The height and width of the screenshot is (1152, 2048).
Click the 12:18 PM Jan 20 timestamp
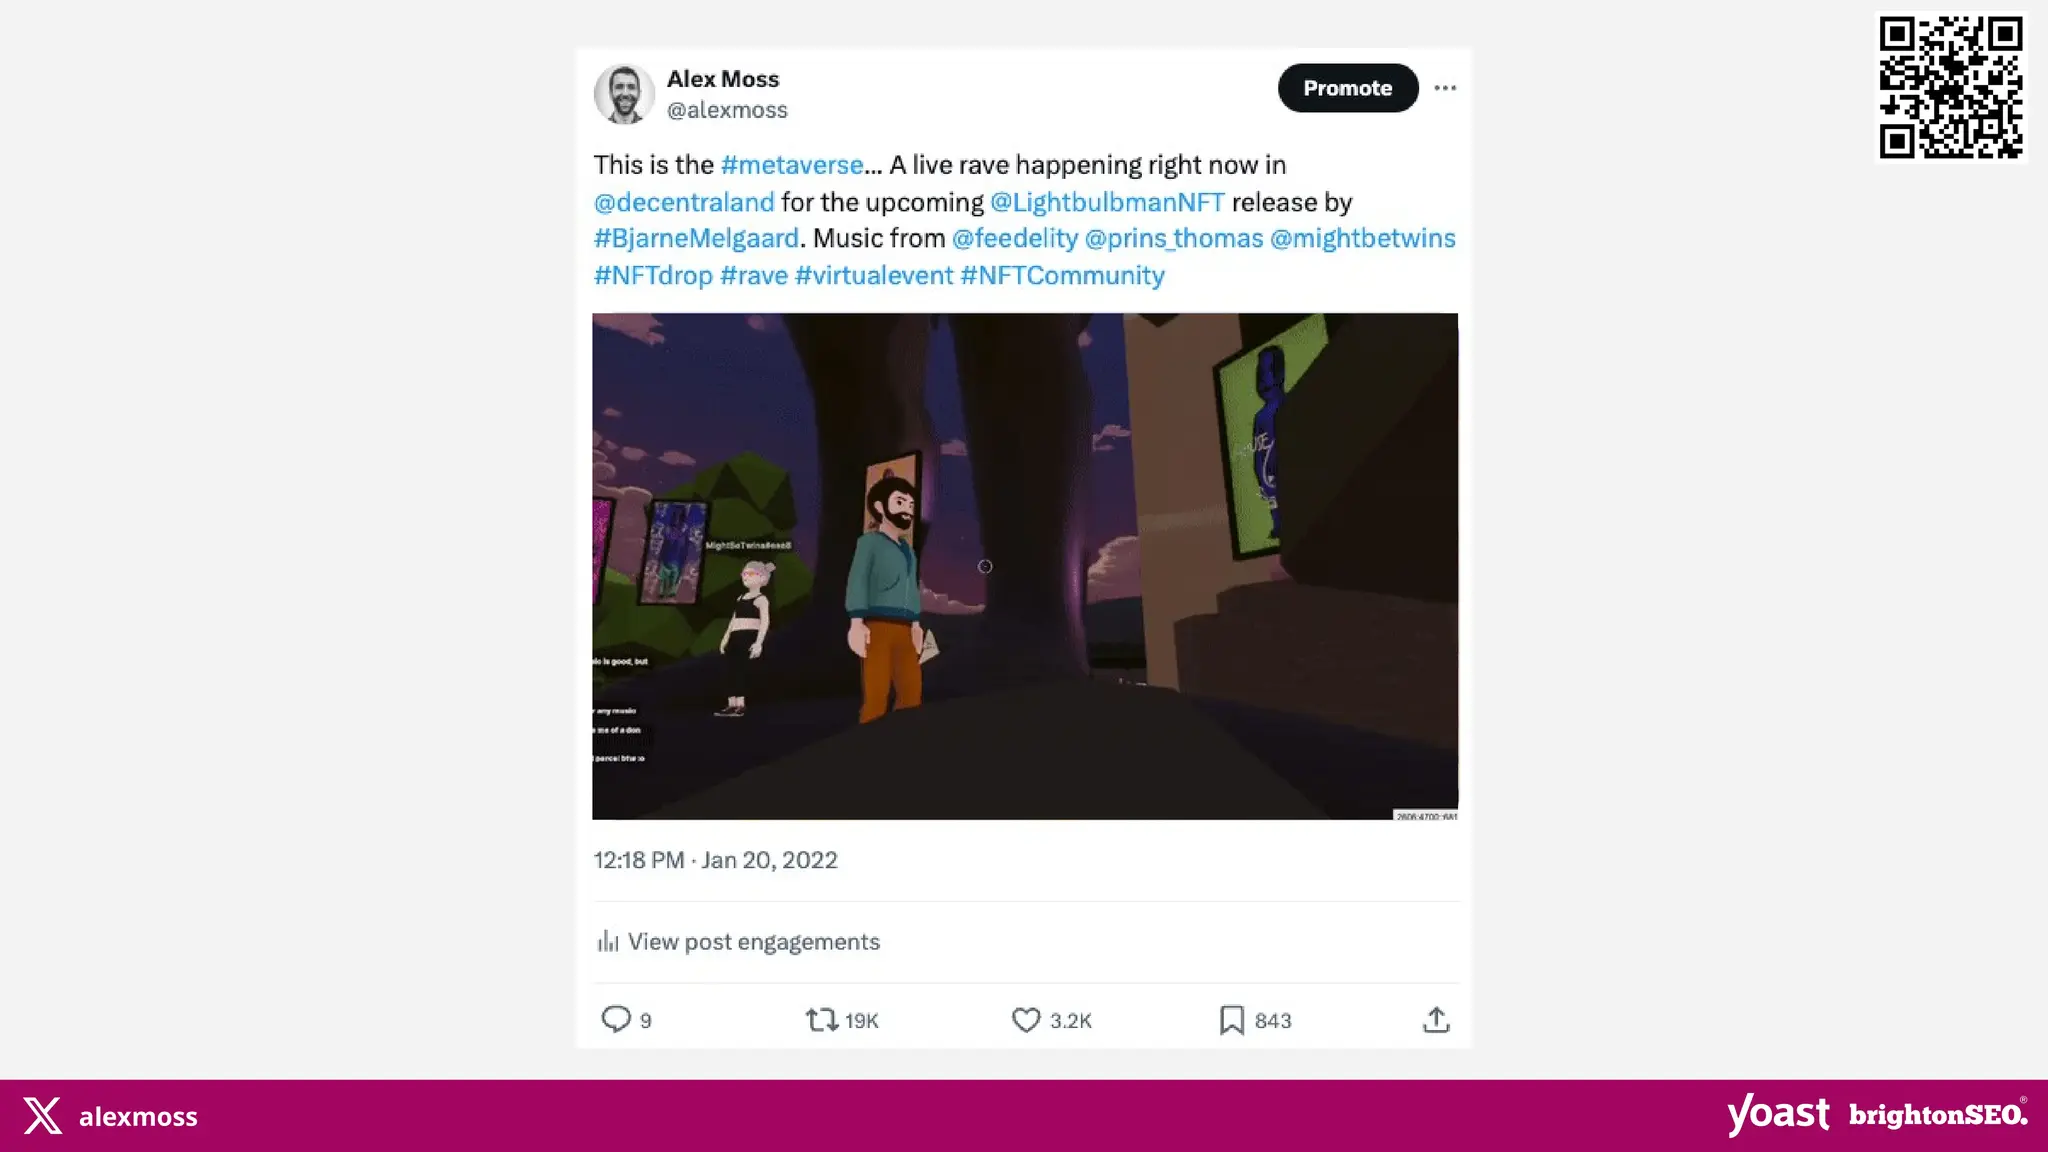pyautogui.click(x=715, y=860)
